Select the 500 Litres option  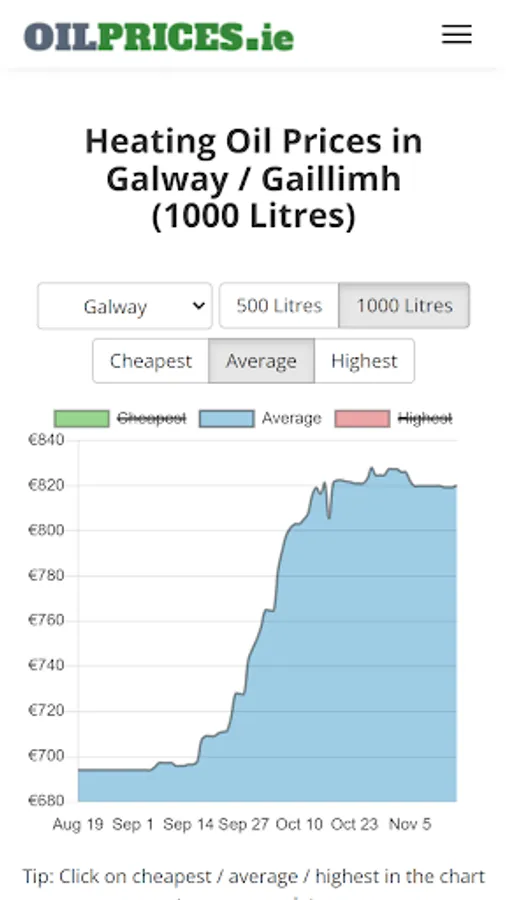tap(279, 305)
